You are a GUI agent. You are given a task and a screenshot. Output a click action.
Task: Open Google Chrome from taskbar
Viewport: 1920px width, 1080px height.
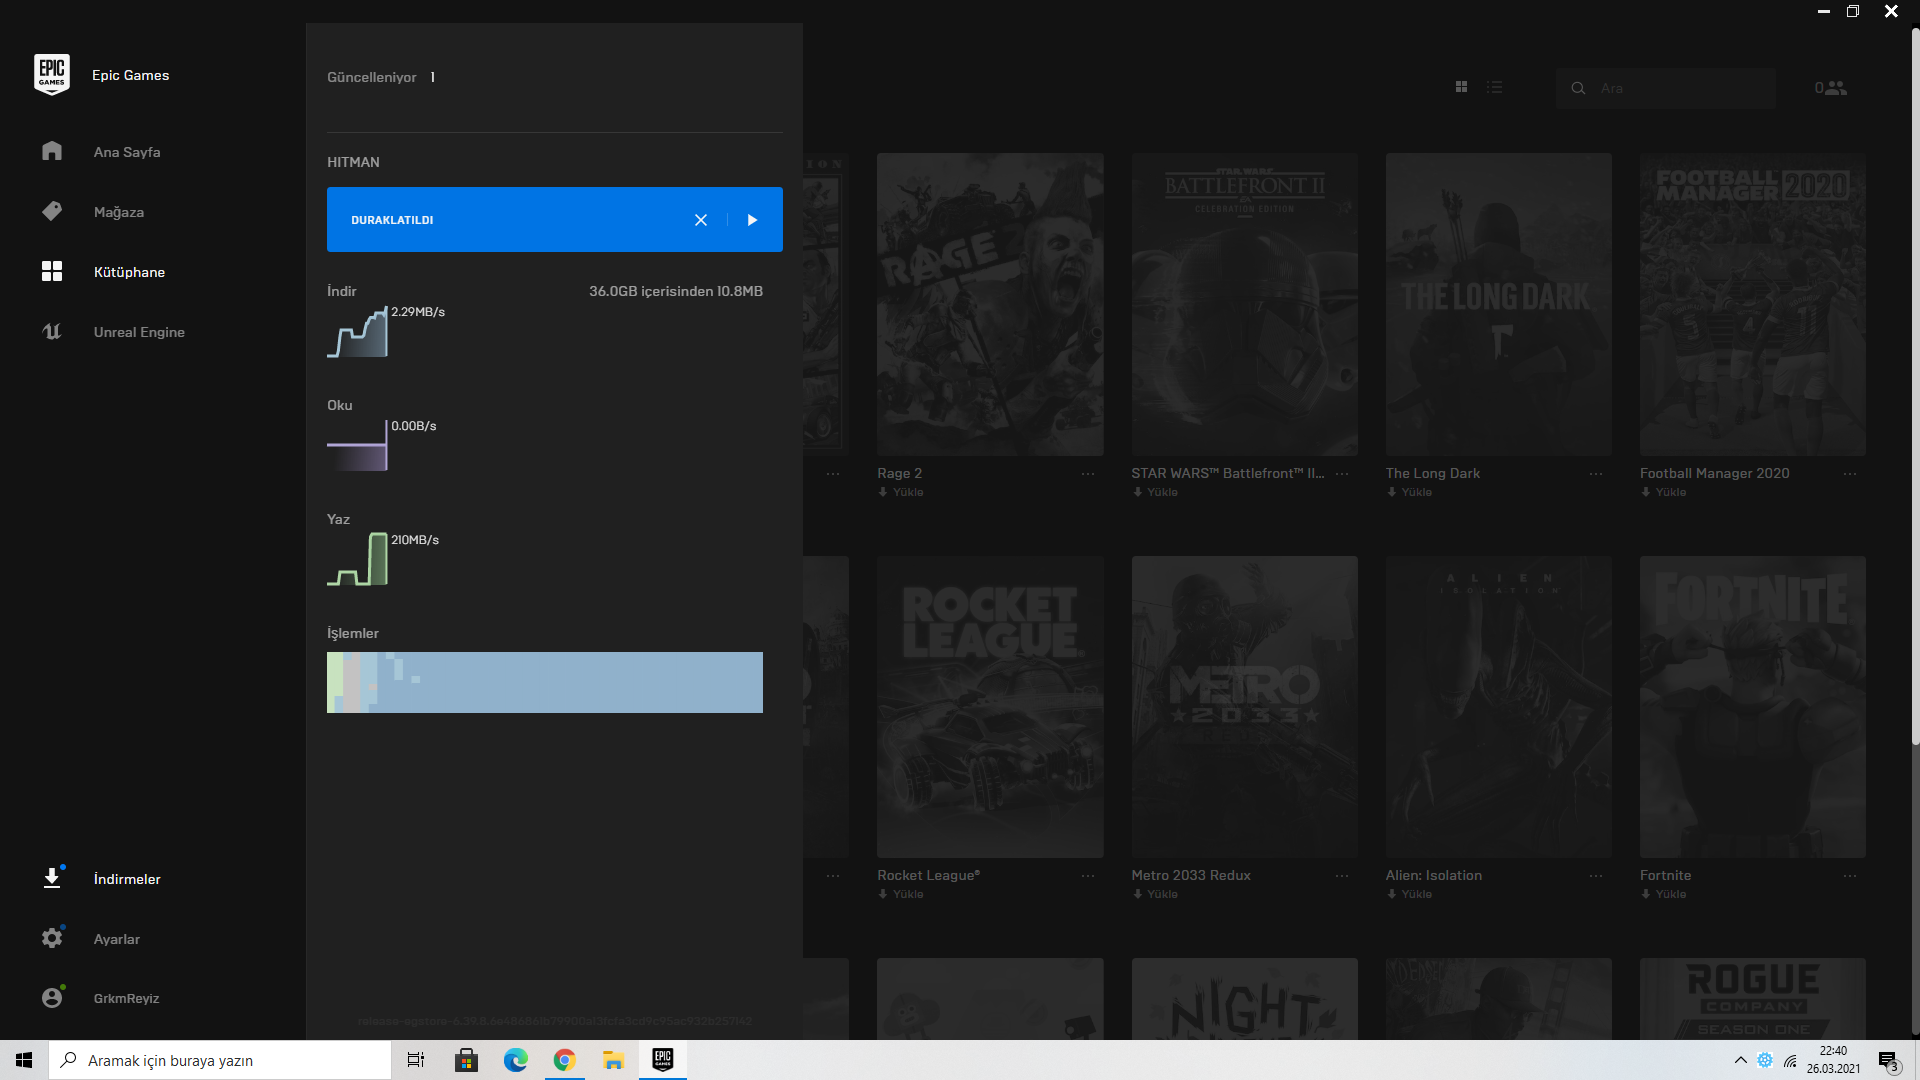pos(564,1060)
